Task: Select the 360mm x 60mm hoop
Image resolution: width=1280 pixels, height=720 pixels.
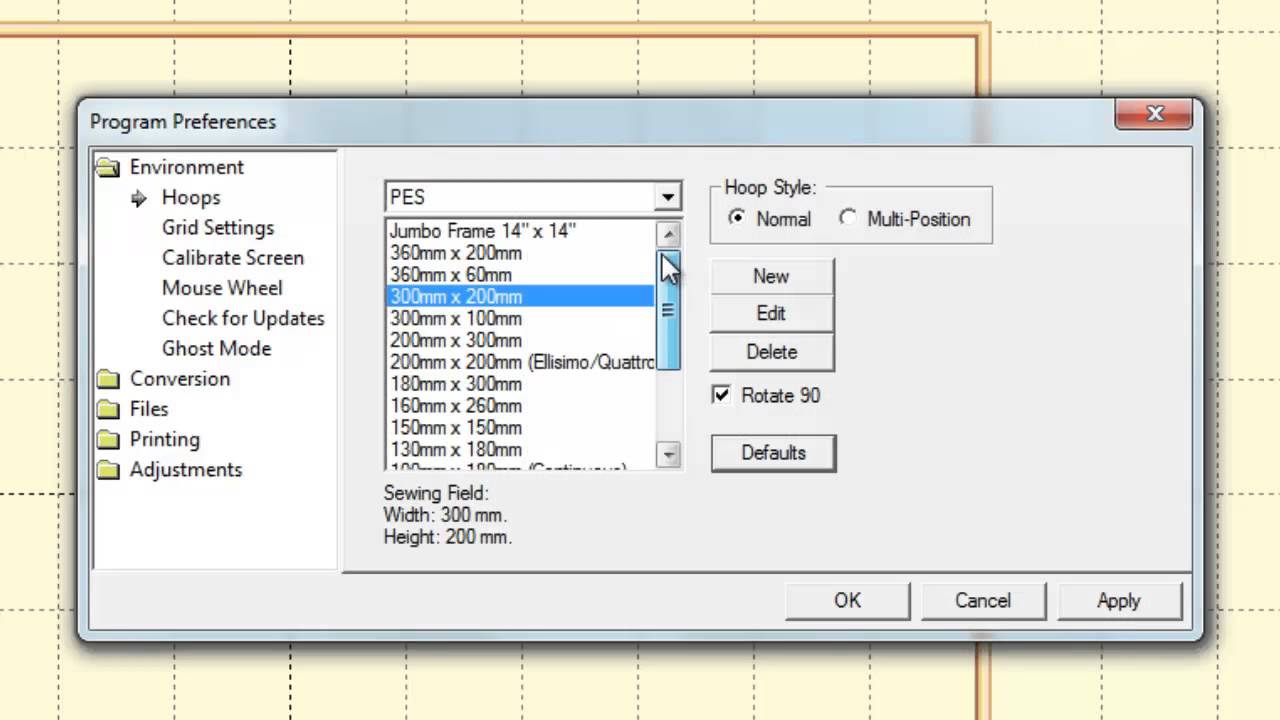Action: [520, 275]
